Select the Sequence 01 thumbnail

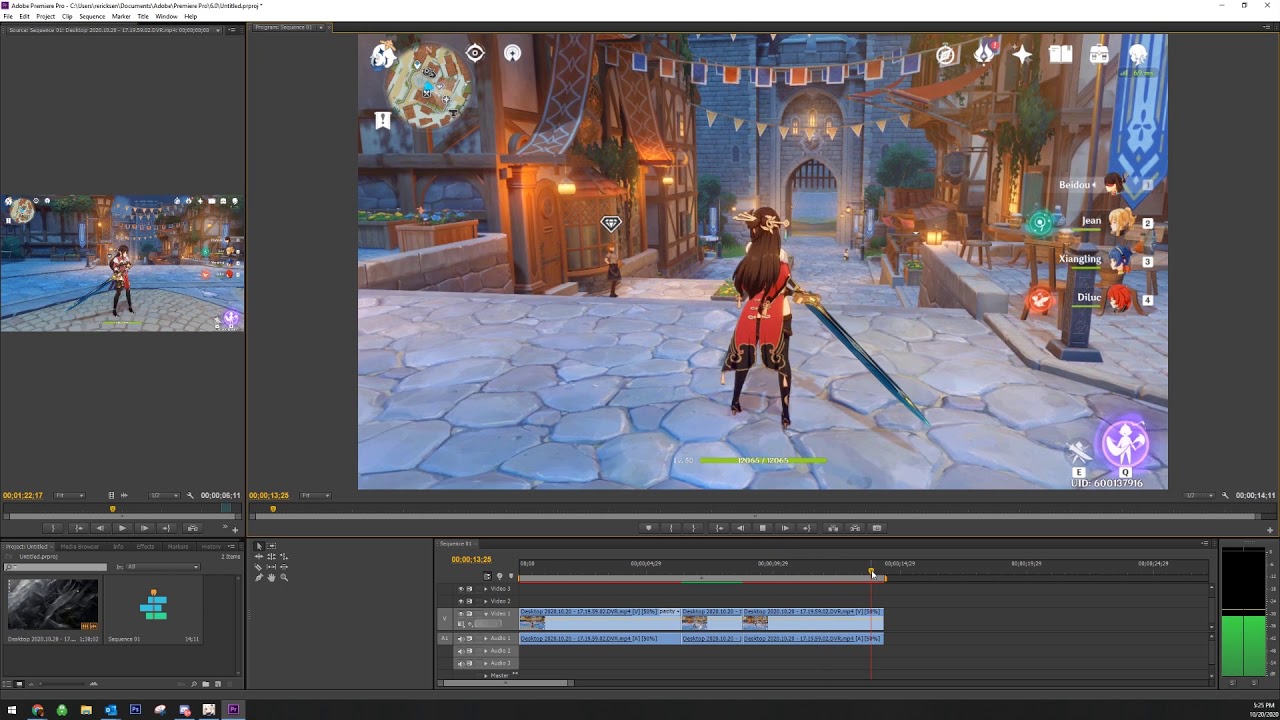click(x=154, y=605)
